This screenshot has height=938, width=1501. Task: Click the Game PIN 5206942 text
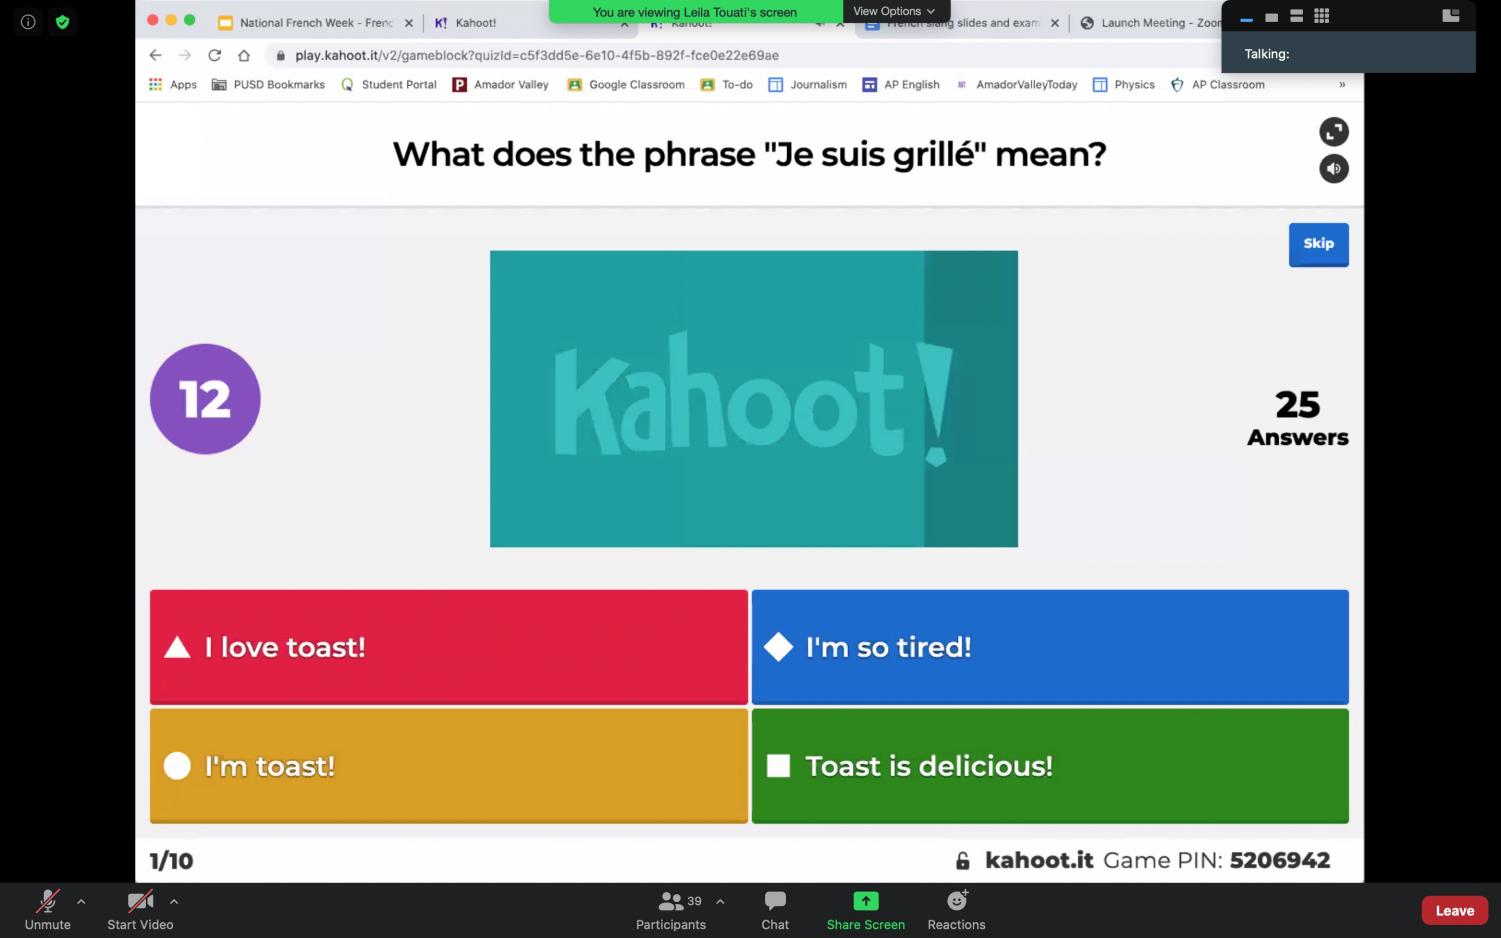[x=1216, y=860]
